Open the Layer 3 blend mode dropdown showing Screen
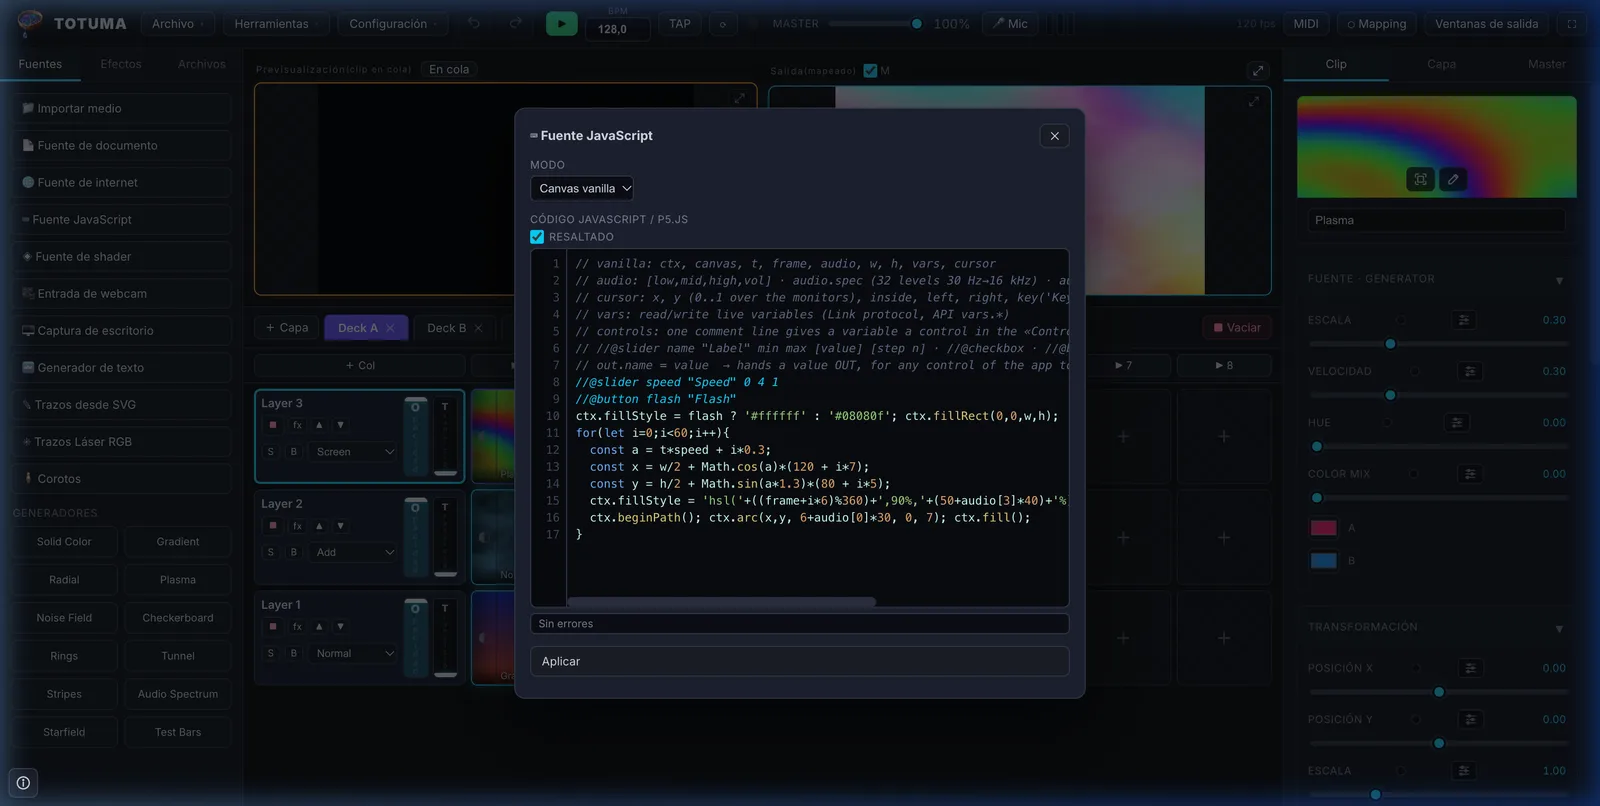Screen dimensions: 1600x806 354,452
